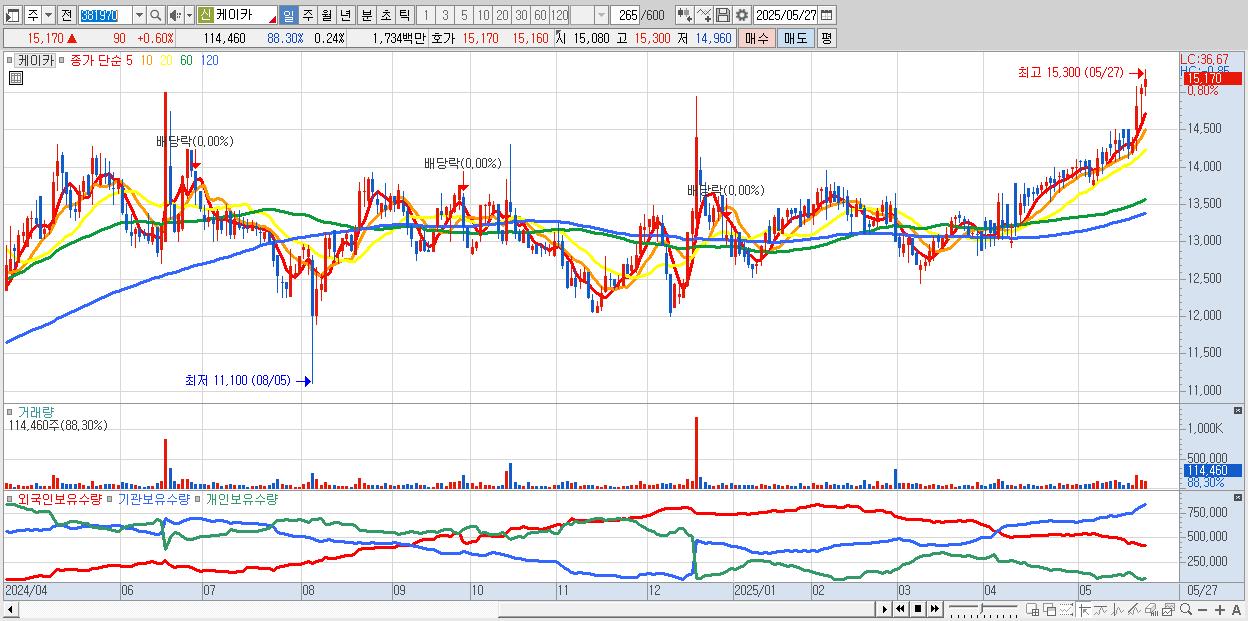Select the 10 interval button
This screenshot has height=621, width=1248.
pyautogui.click(x=483, y=15)
